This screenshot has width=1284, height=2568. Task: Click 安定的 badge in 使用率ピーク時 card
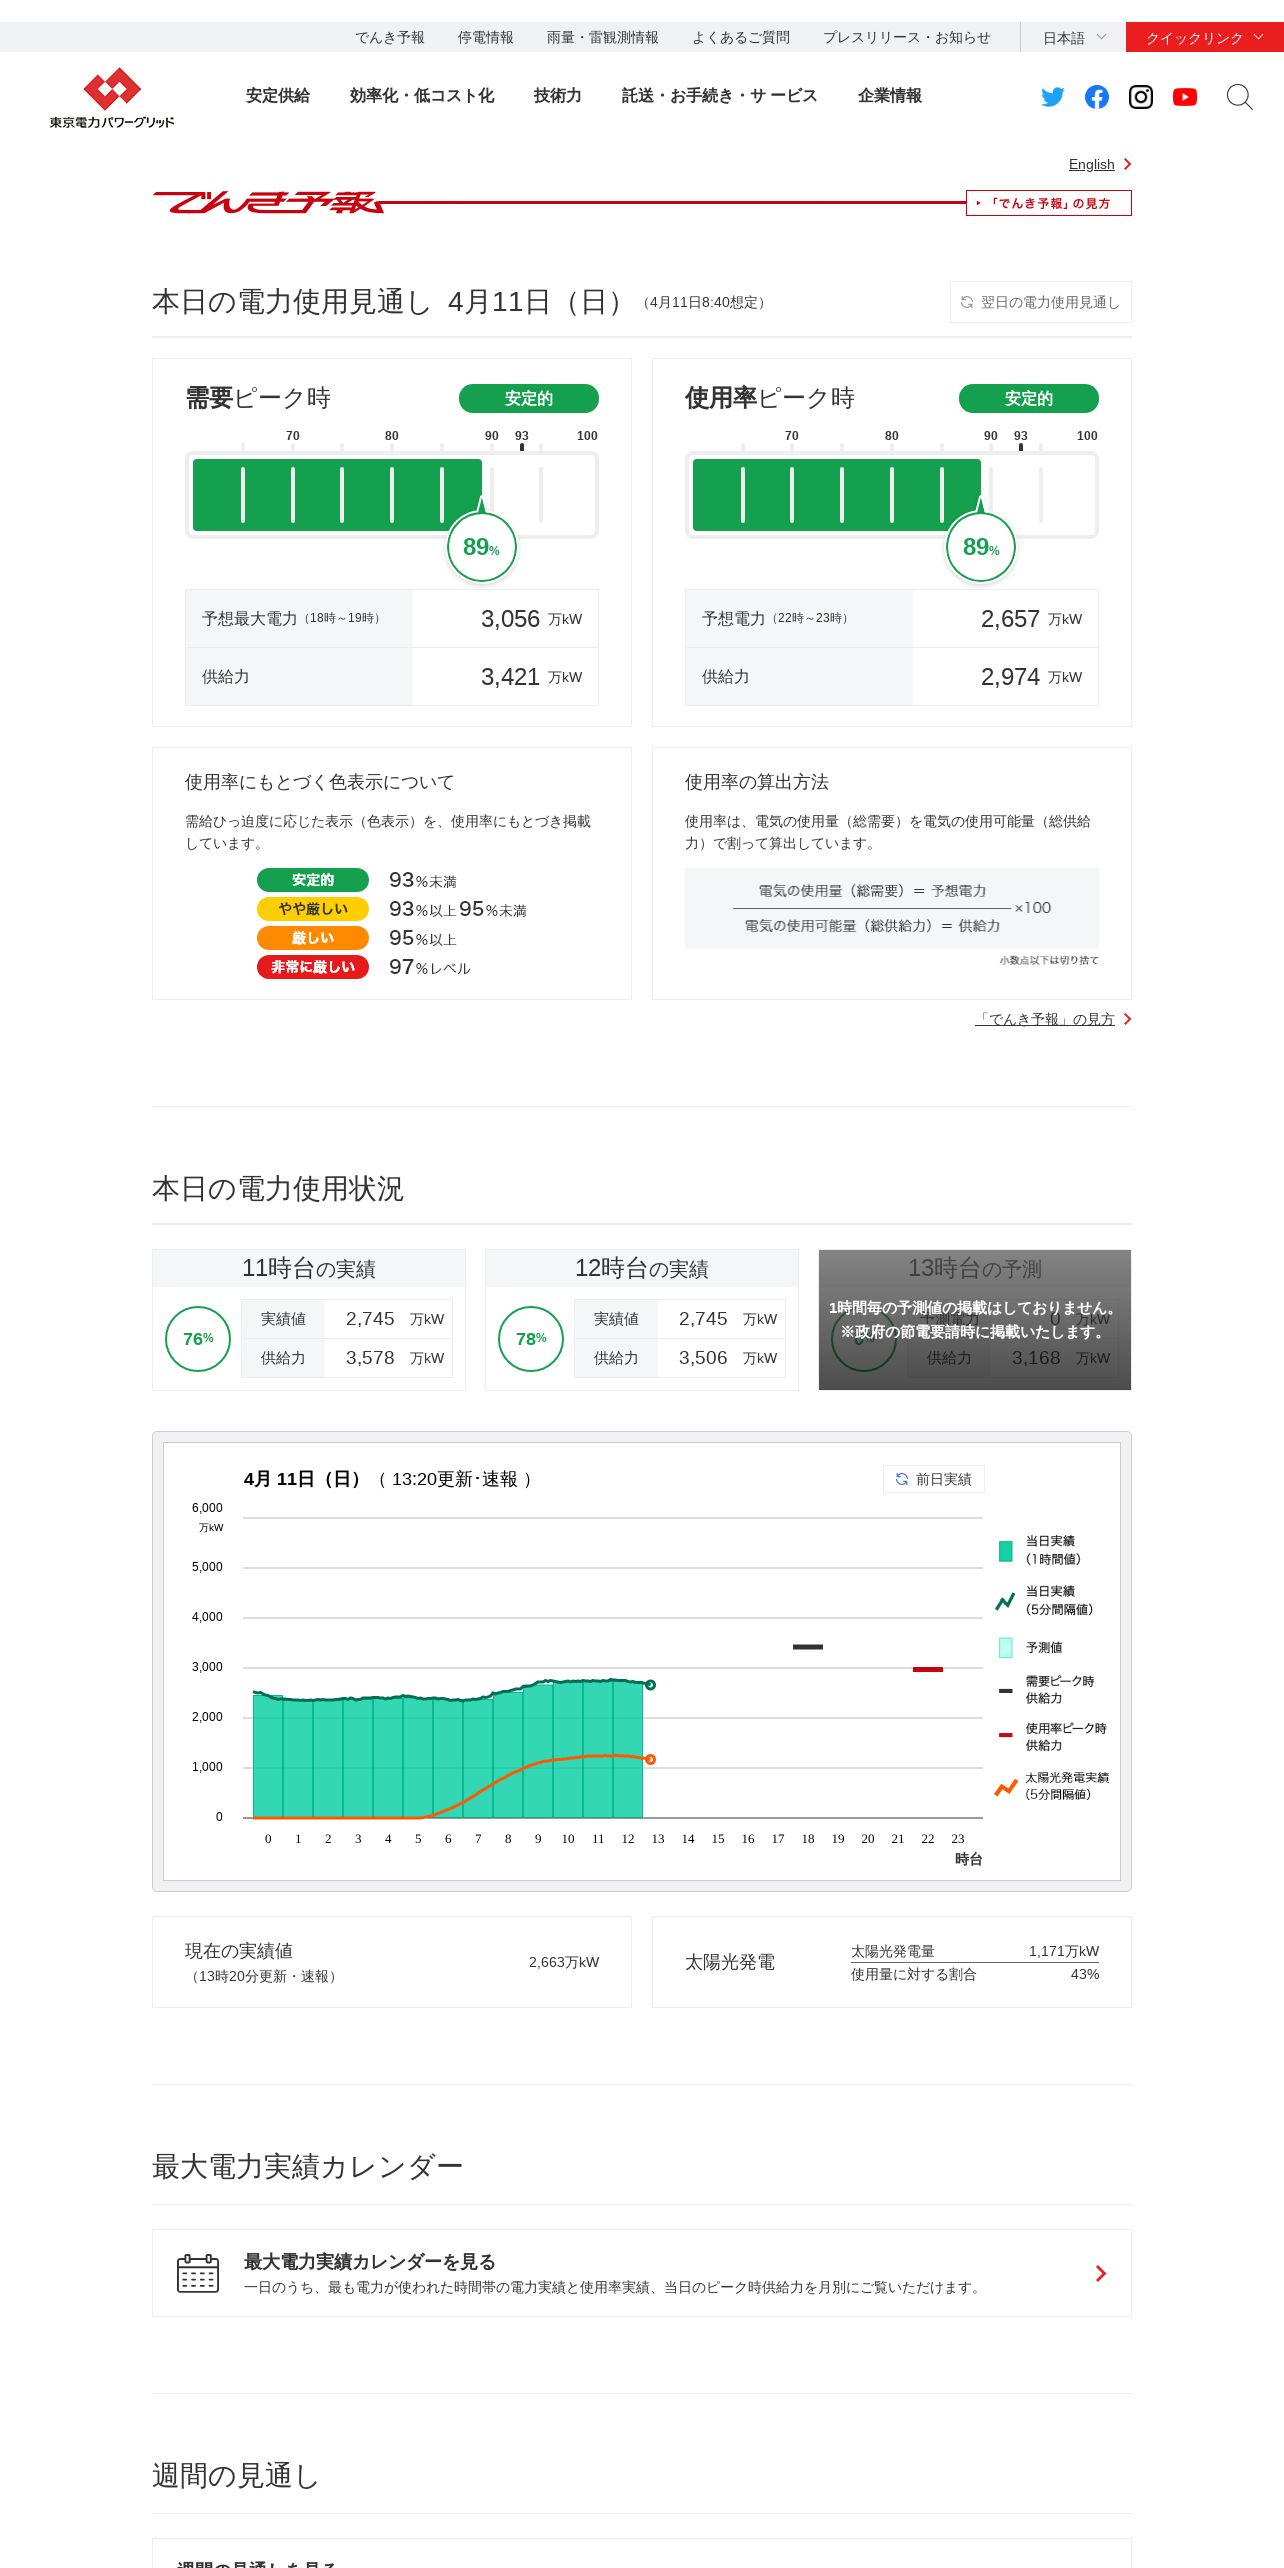(x=1029, y=398)
